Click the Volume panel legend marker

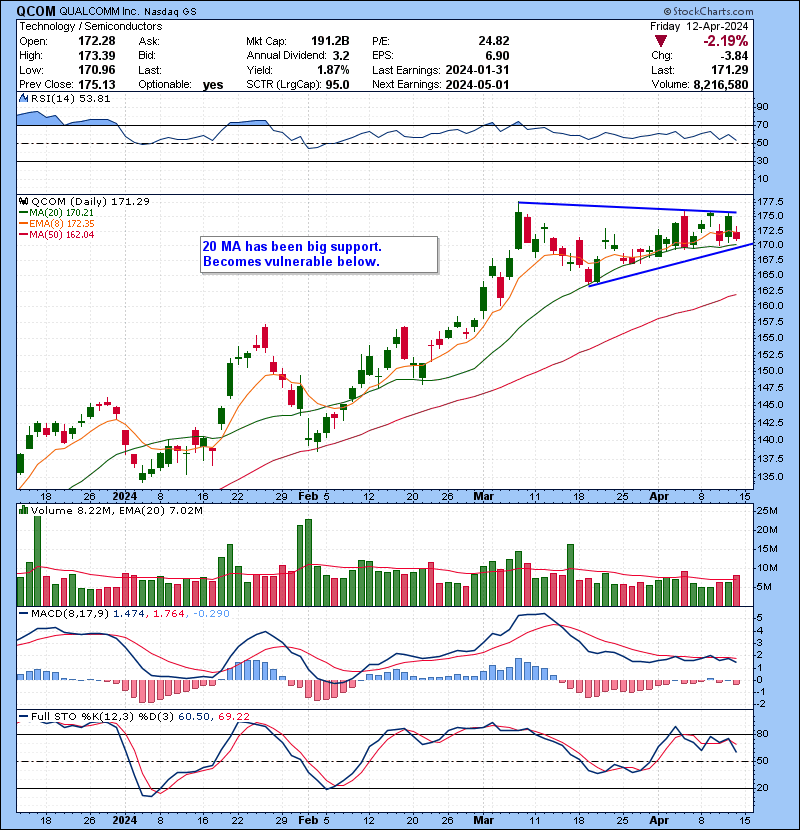[x=21, y=511]
